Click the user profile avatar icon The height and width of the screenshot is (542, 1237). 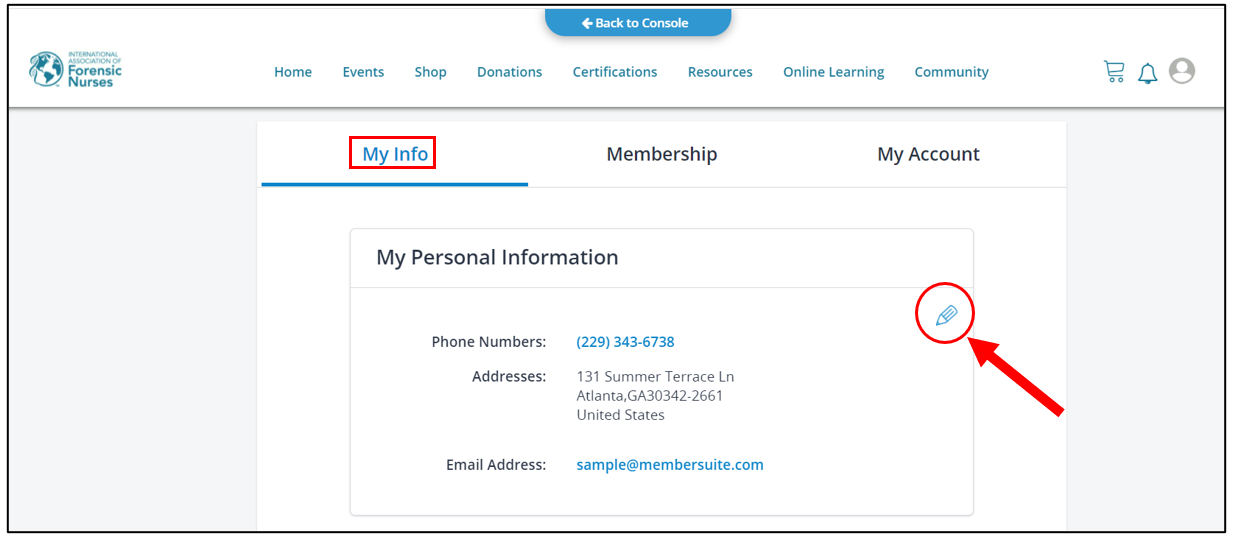[1182, 71]
